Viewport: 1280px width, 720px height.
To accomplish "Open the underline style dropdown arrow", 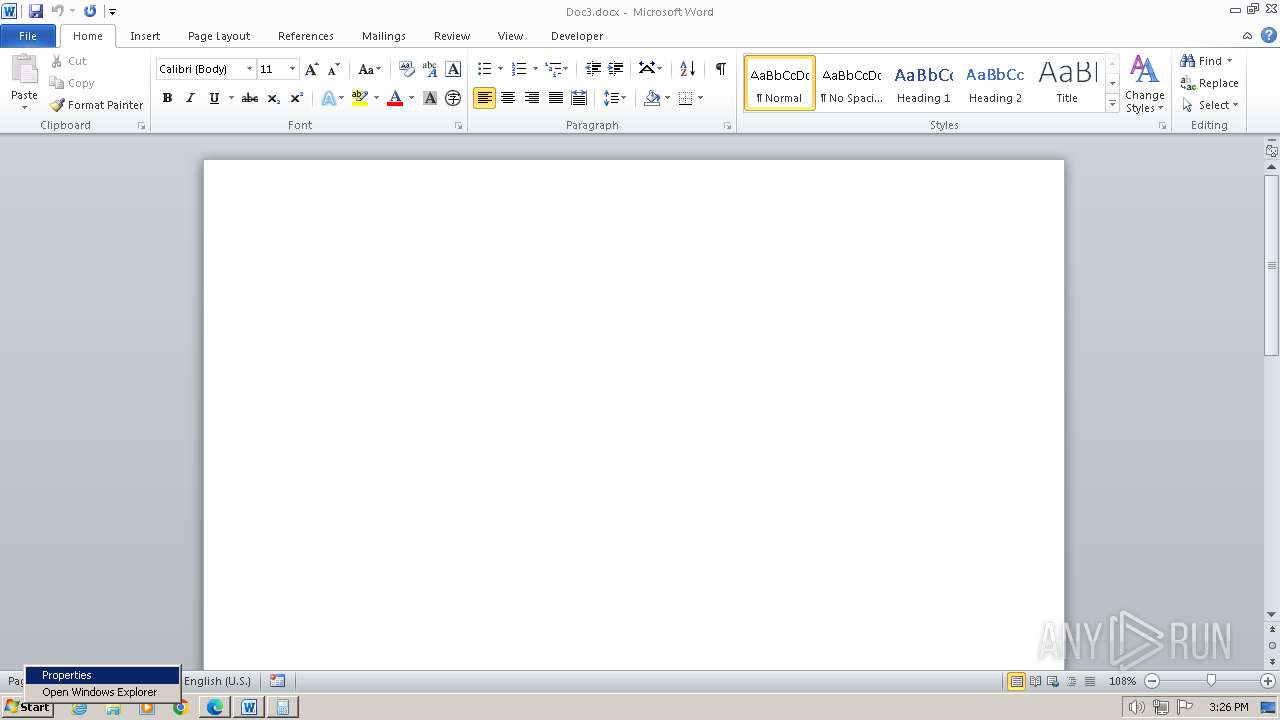I will [x=231, y=98].
